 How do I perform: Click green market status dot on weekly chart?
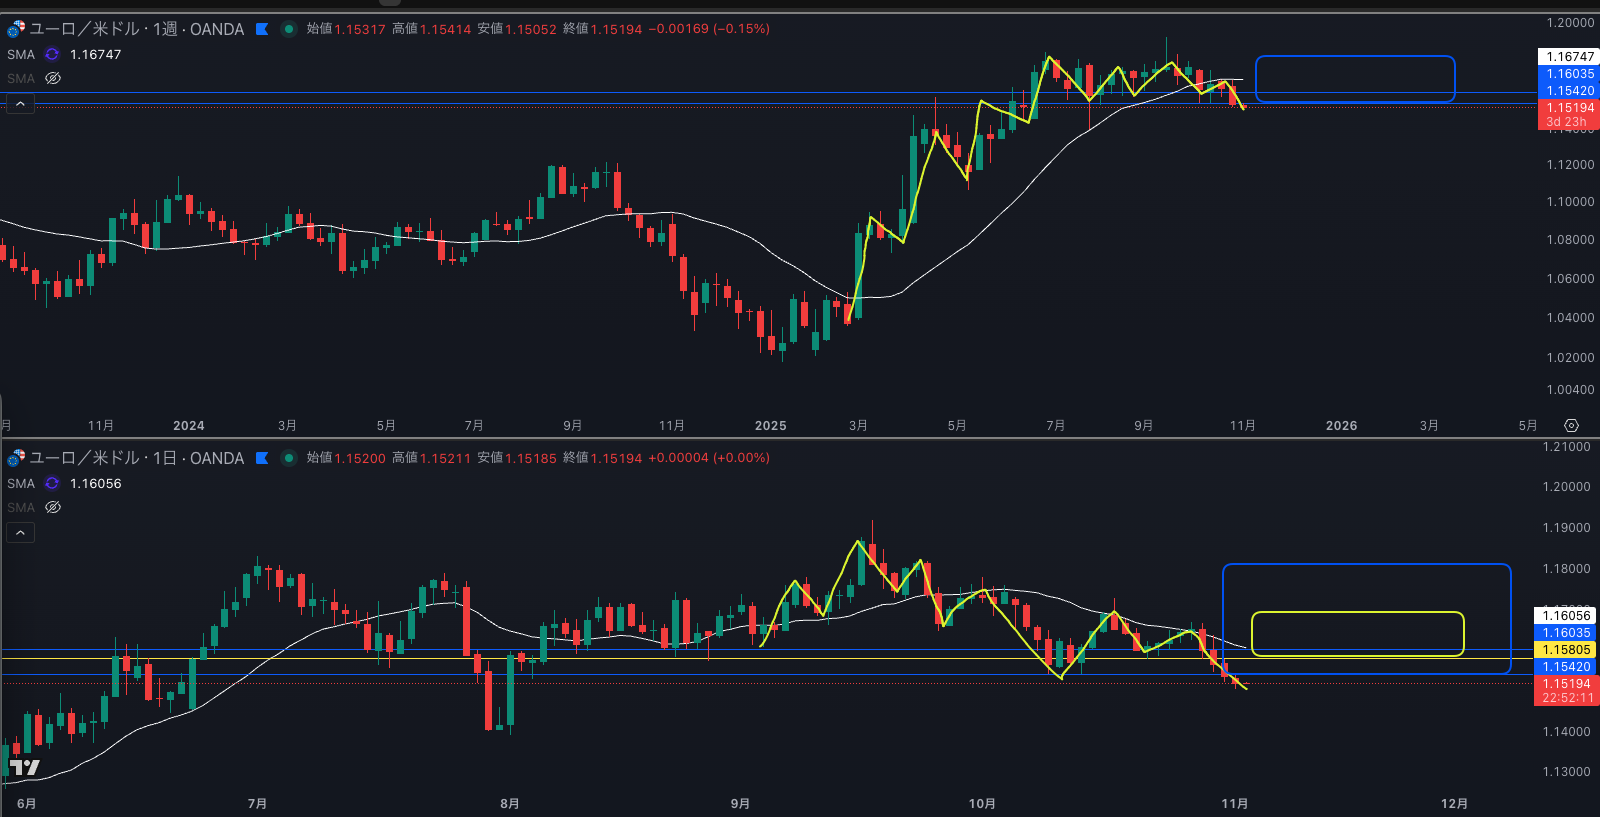(289, 29)
